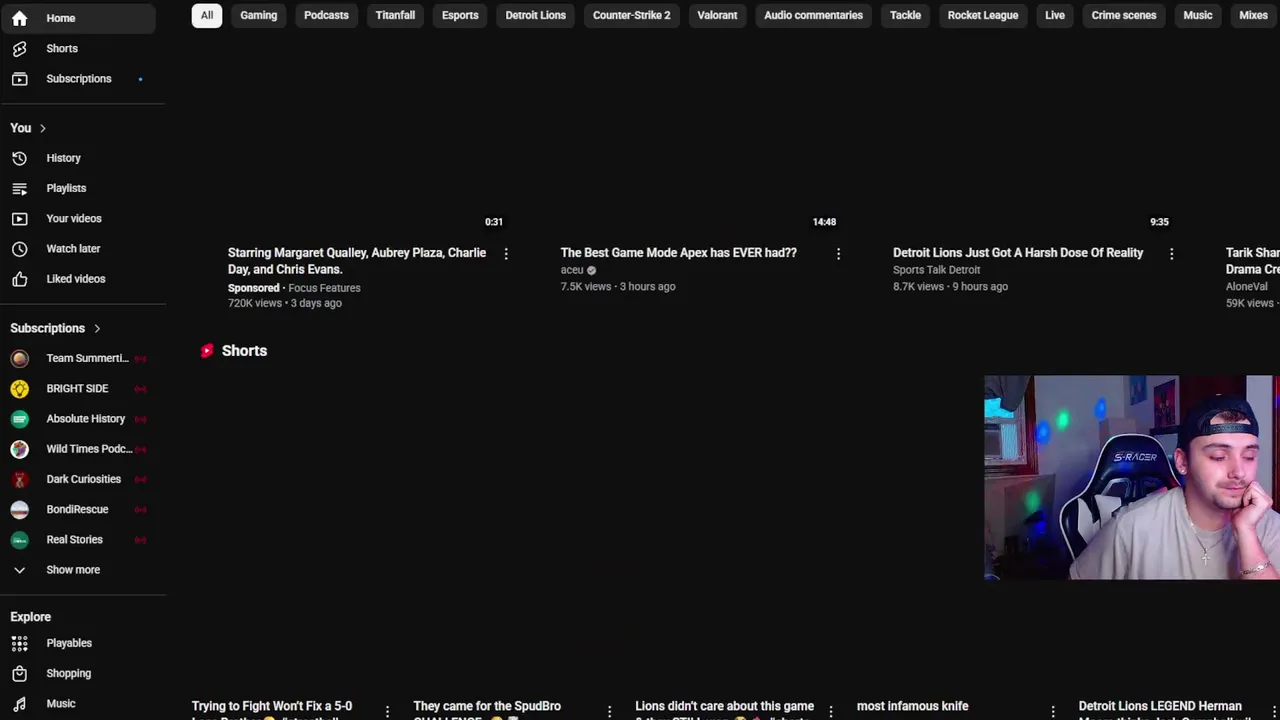Click the 0:31 sponsored video thumbnail

click(x=368, y=138)
